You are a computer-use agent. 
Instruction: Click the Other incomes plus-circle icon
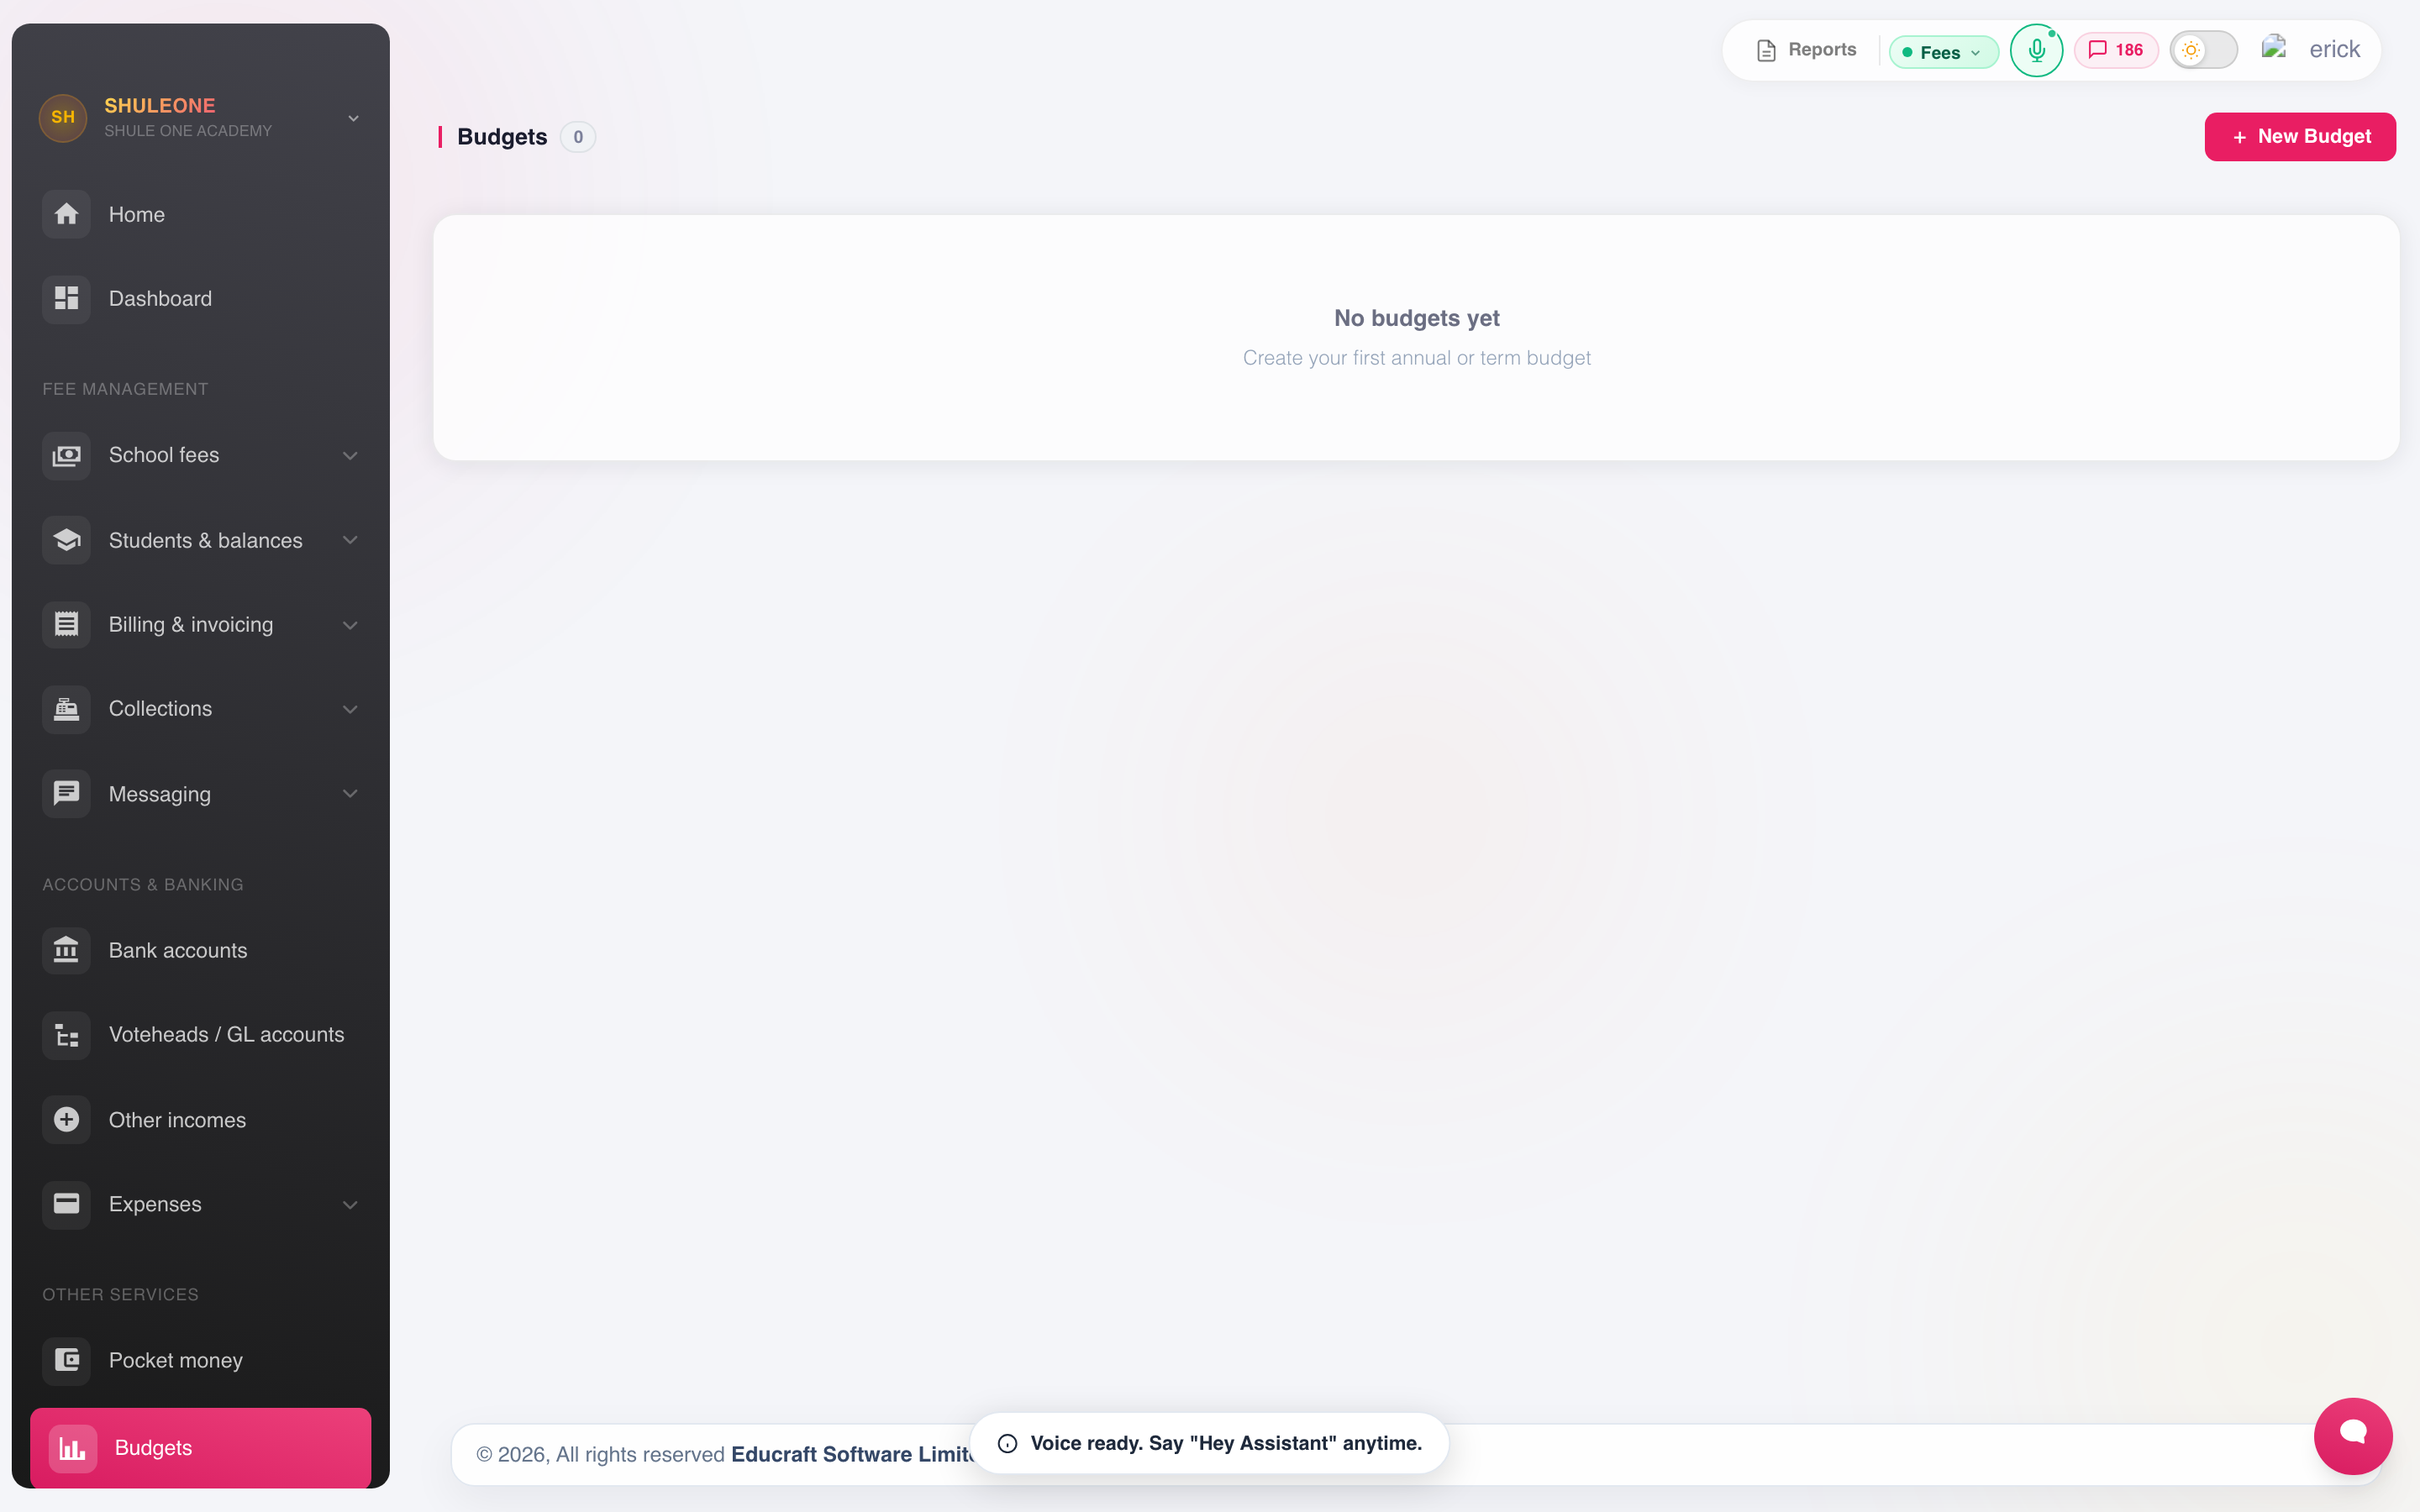coord(66,1119)
